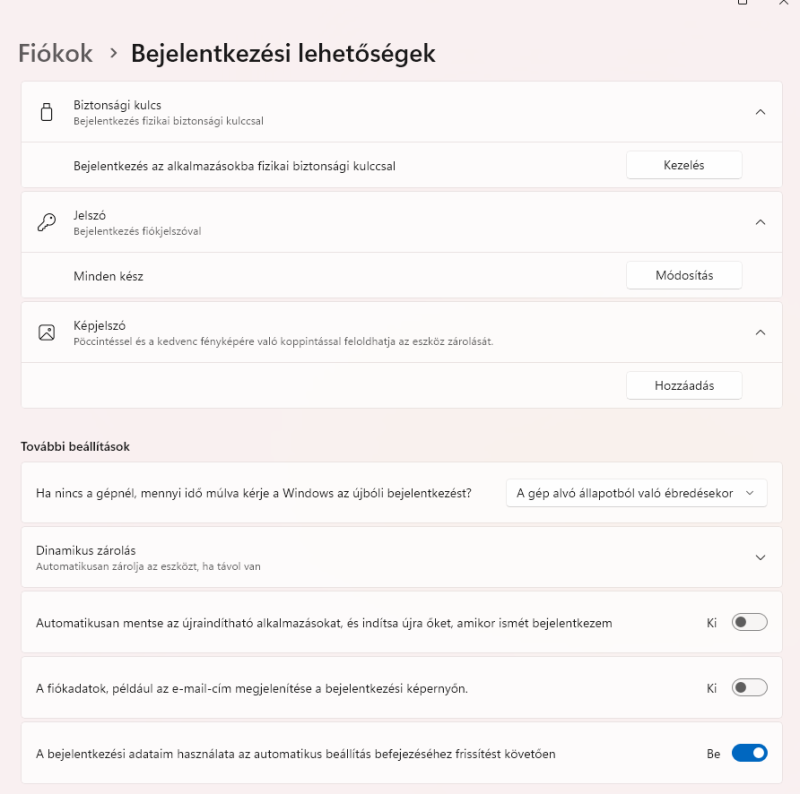Screen dimensions: 800x794
Task: Click the breadcrumb arrow after Fiókok
Action: tap(114, 53)
